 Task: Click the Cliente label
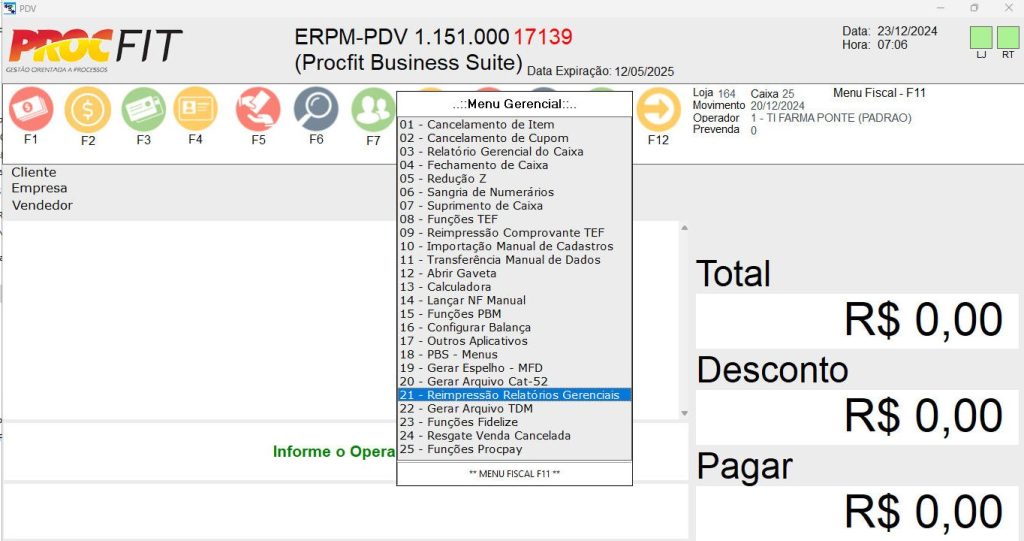point(34,172)
